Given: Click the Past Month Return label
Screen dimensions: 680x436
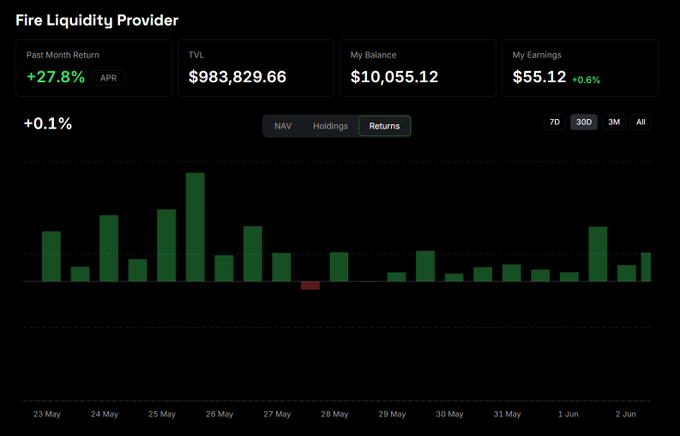Looking at the screenshot, I should point(62,55).
